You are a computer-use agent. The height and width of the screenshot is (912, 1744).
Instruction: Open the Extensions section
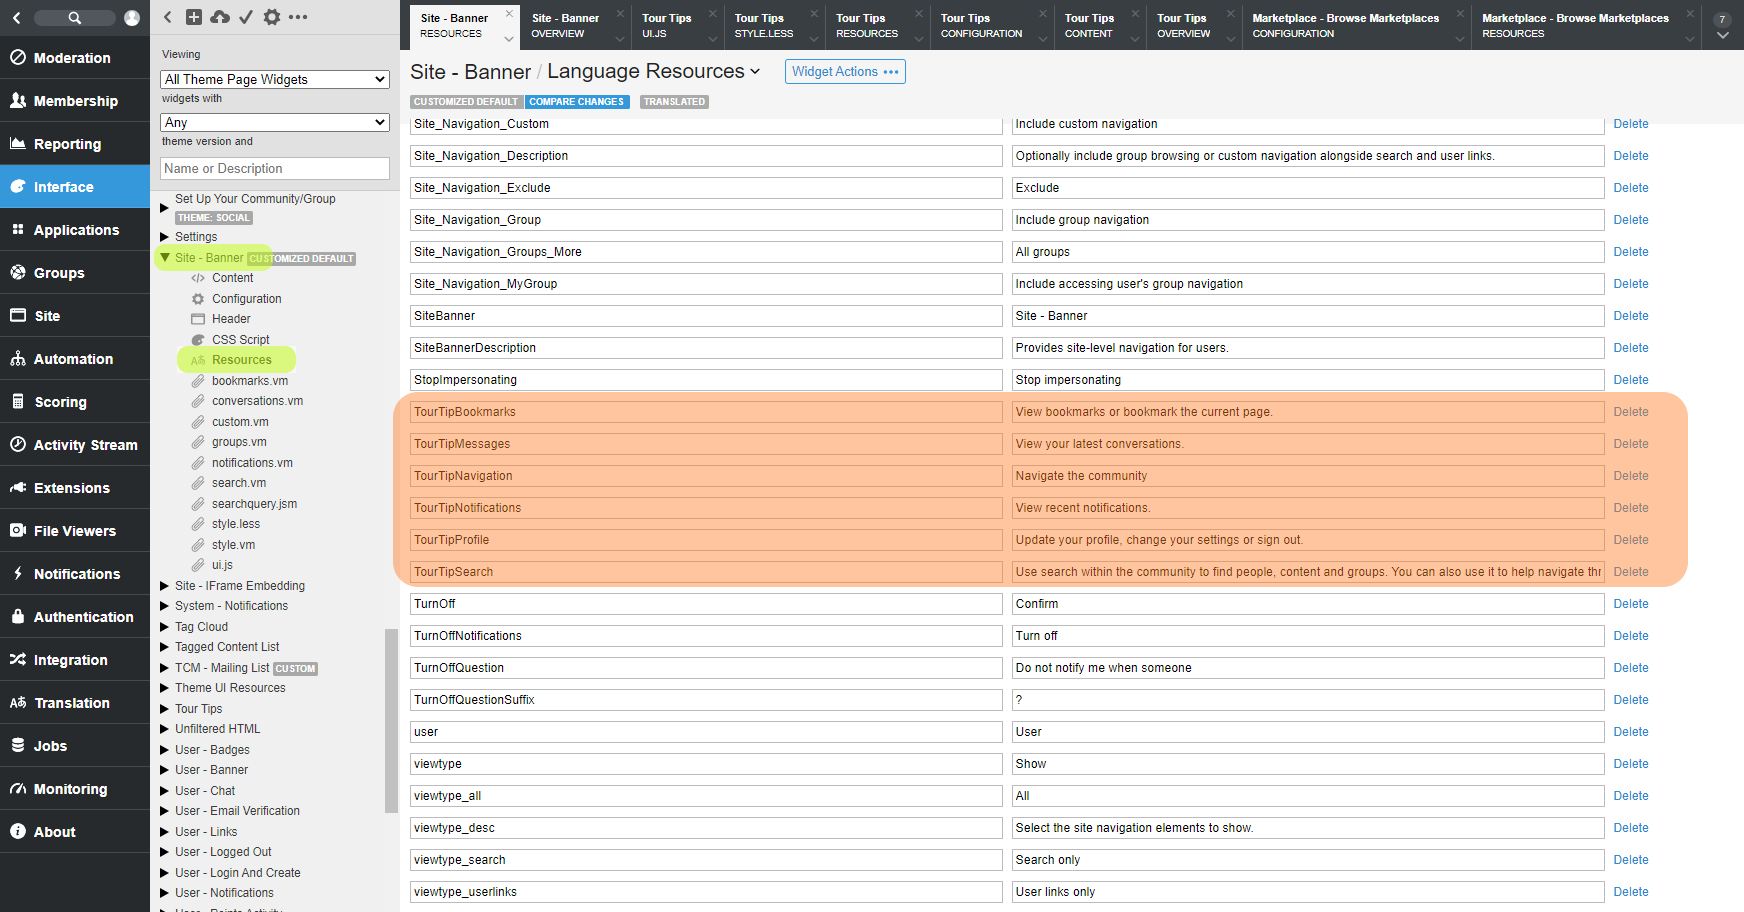pyautogui.click(x=75, y=488)
